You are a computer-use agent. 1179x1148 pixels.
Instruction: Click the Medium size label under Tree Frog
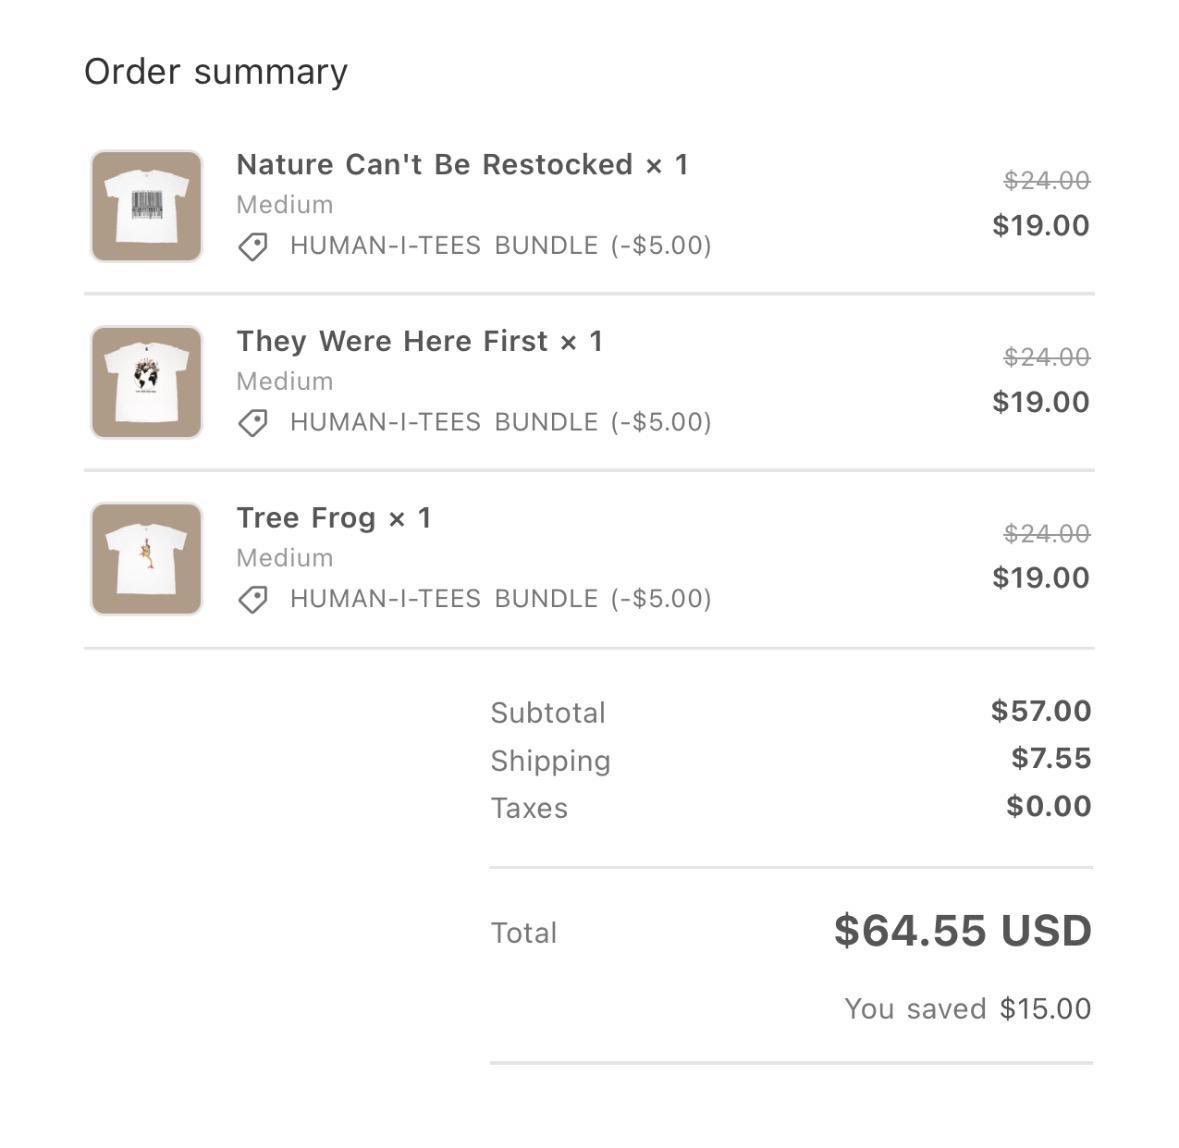[x=285, y=558]
